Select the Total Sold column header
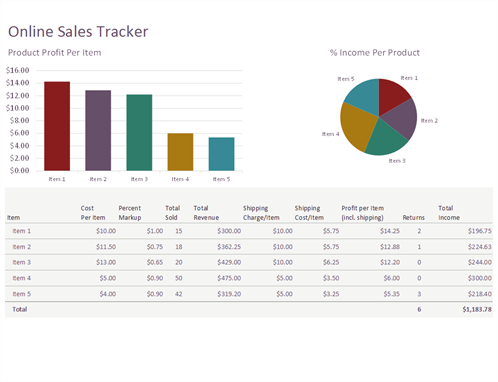The width and height of the screenshot is (498, 382). pyautogui.click(x=172, y=213)
